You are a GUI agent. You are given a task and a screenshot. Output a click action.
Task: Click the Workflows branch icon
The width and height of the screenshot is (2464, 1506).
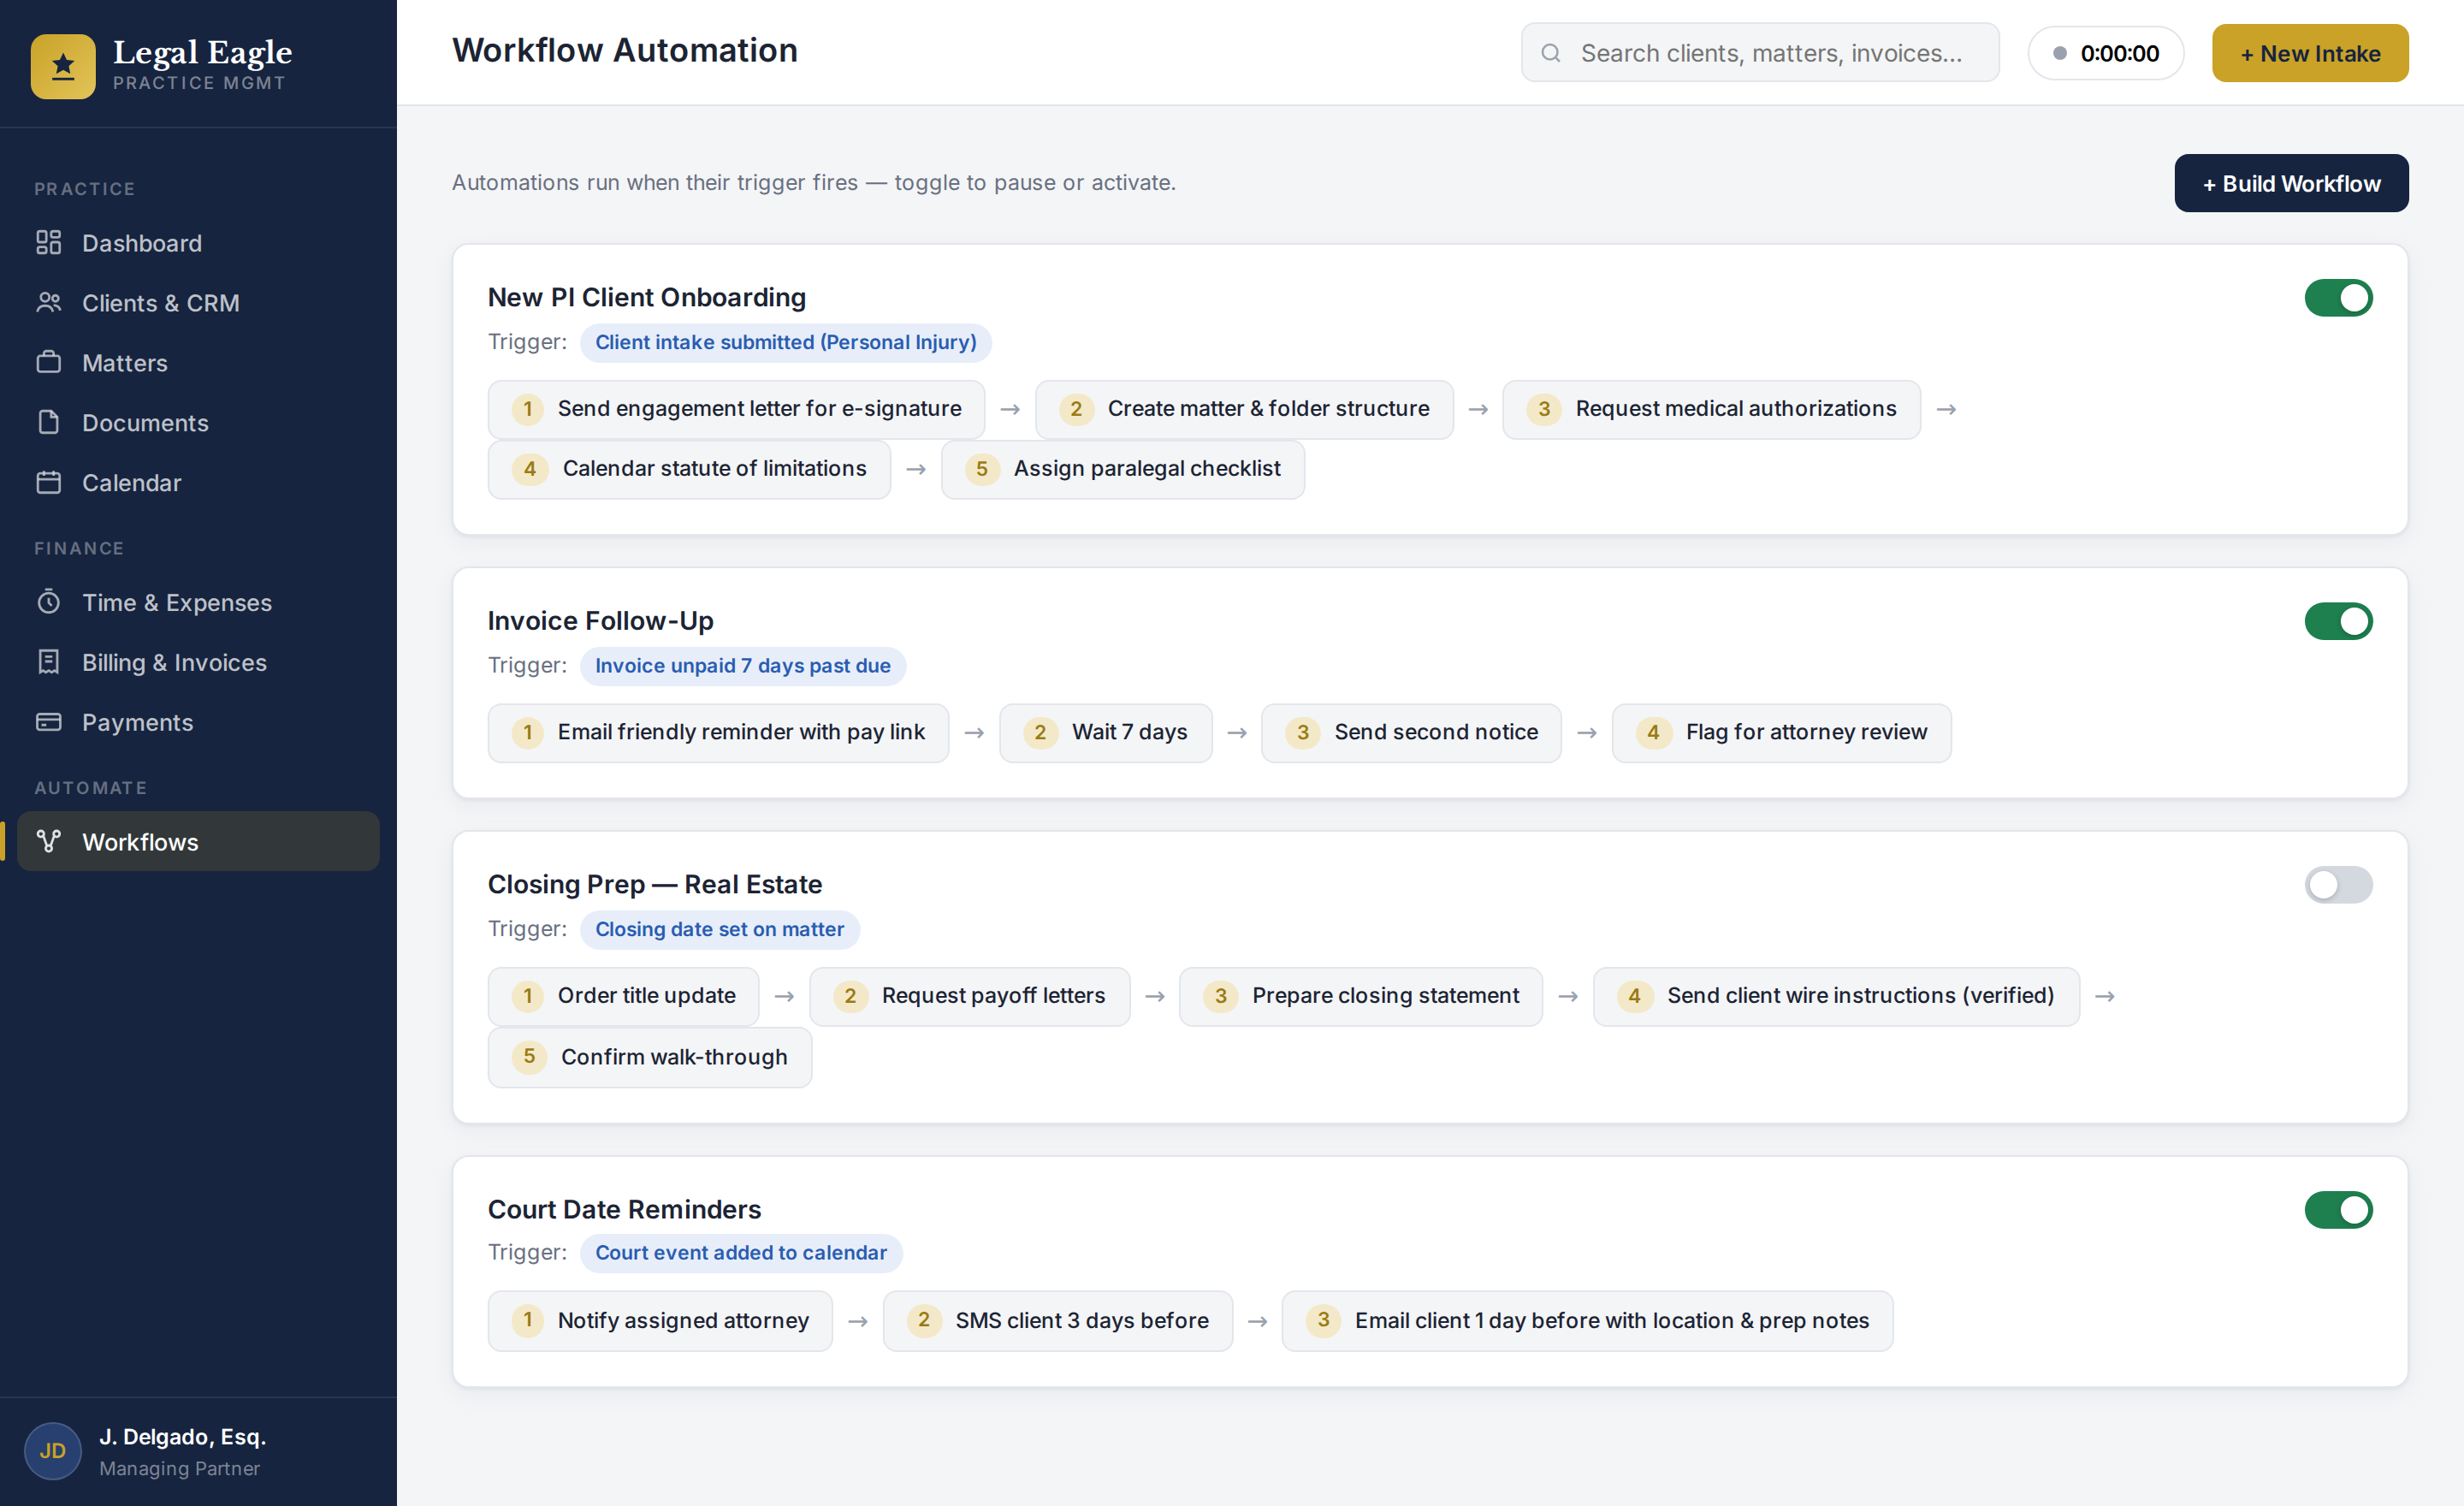click(48, 841)
